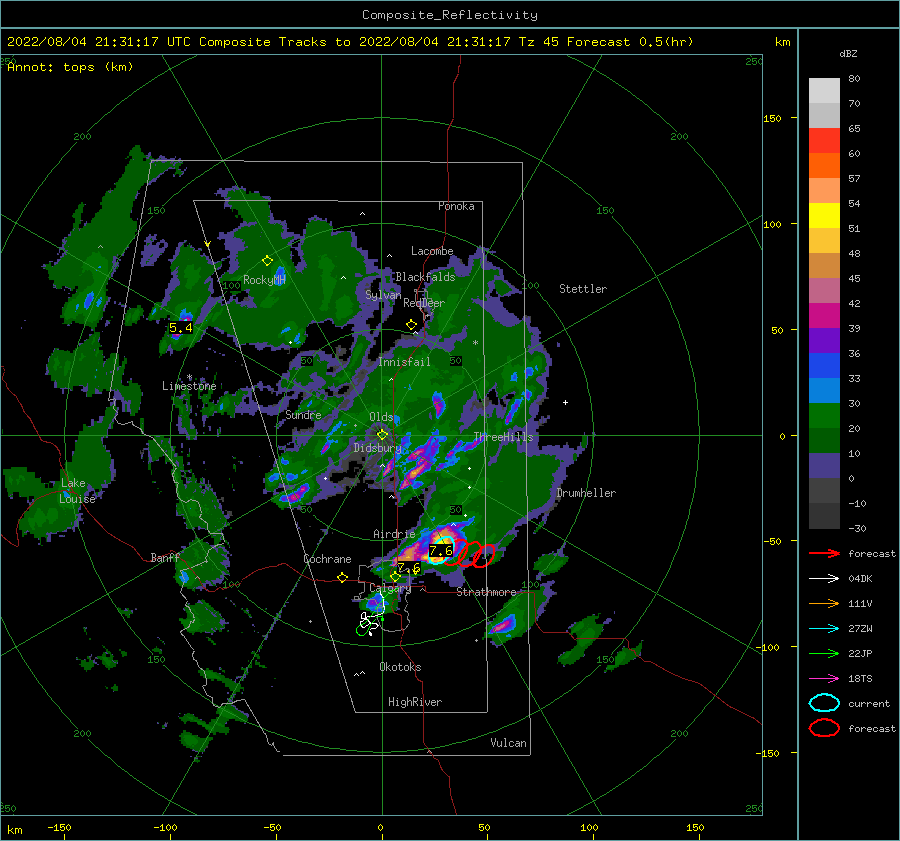Image resolution: width=900 pixels, height=841 pixels.
Task: Select the yellow diamond marker beside RockyMH
Action: click(x=267, y=261)
